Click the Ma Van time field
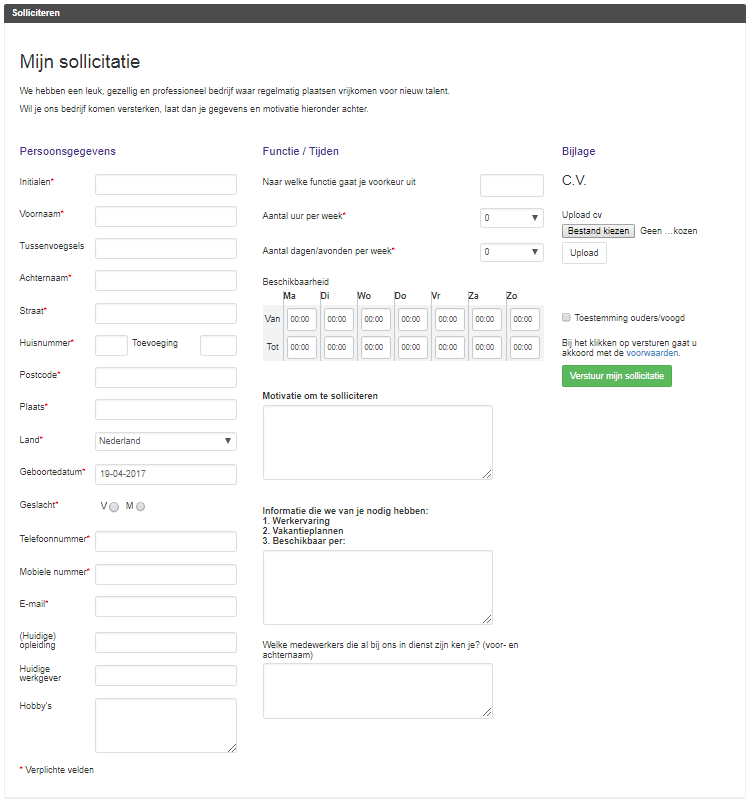 [x=302, y=319]
